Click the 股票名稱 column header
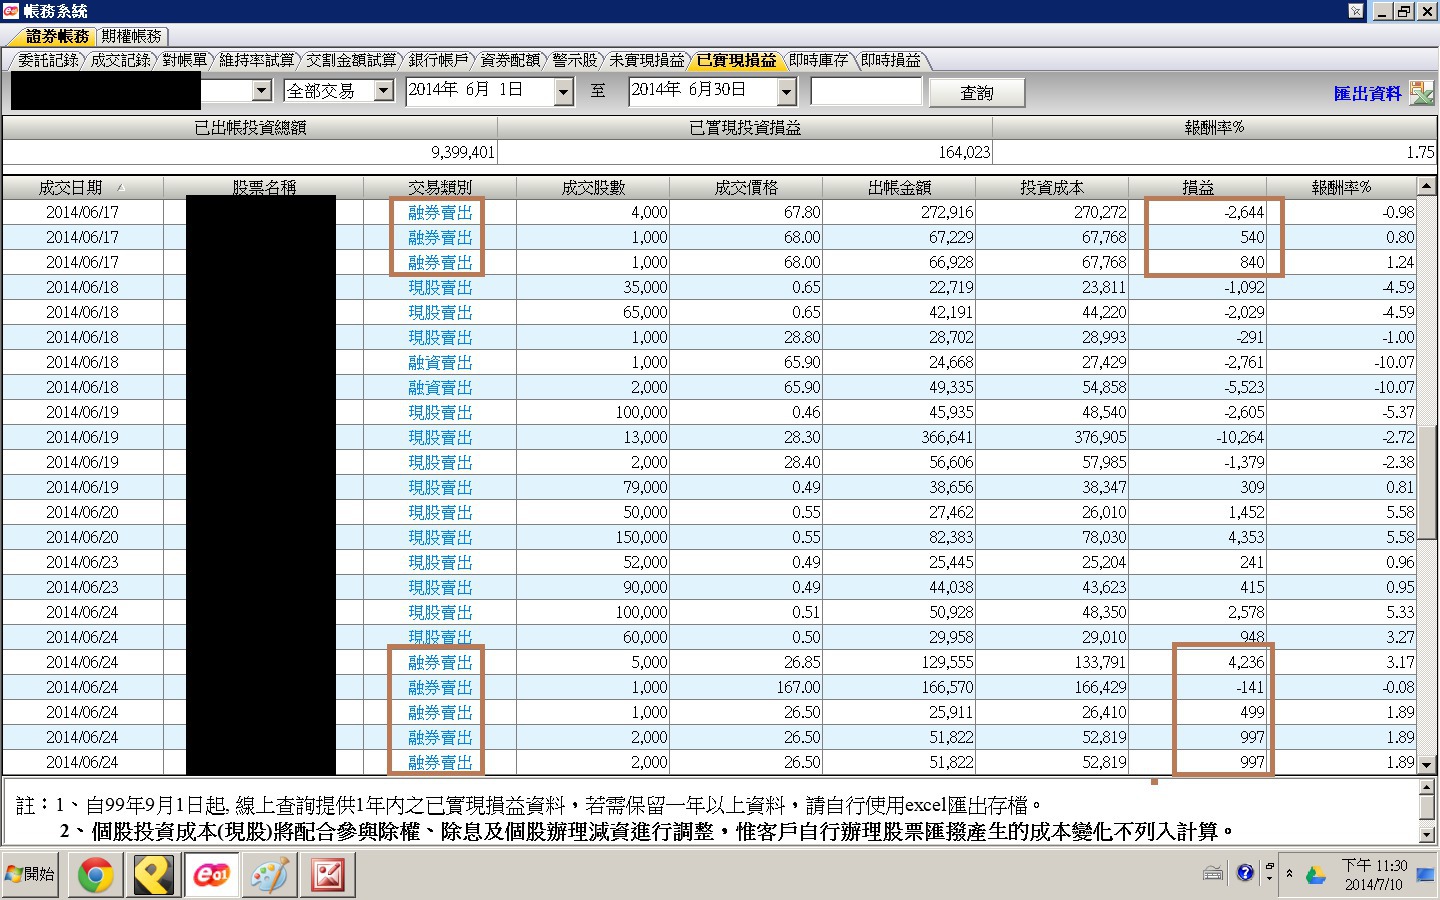The width and height of the screenshot is (1440, 900). click(x=264, y=187)
